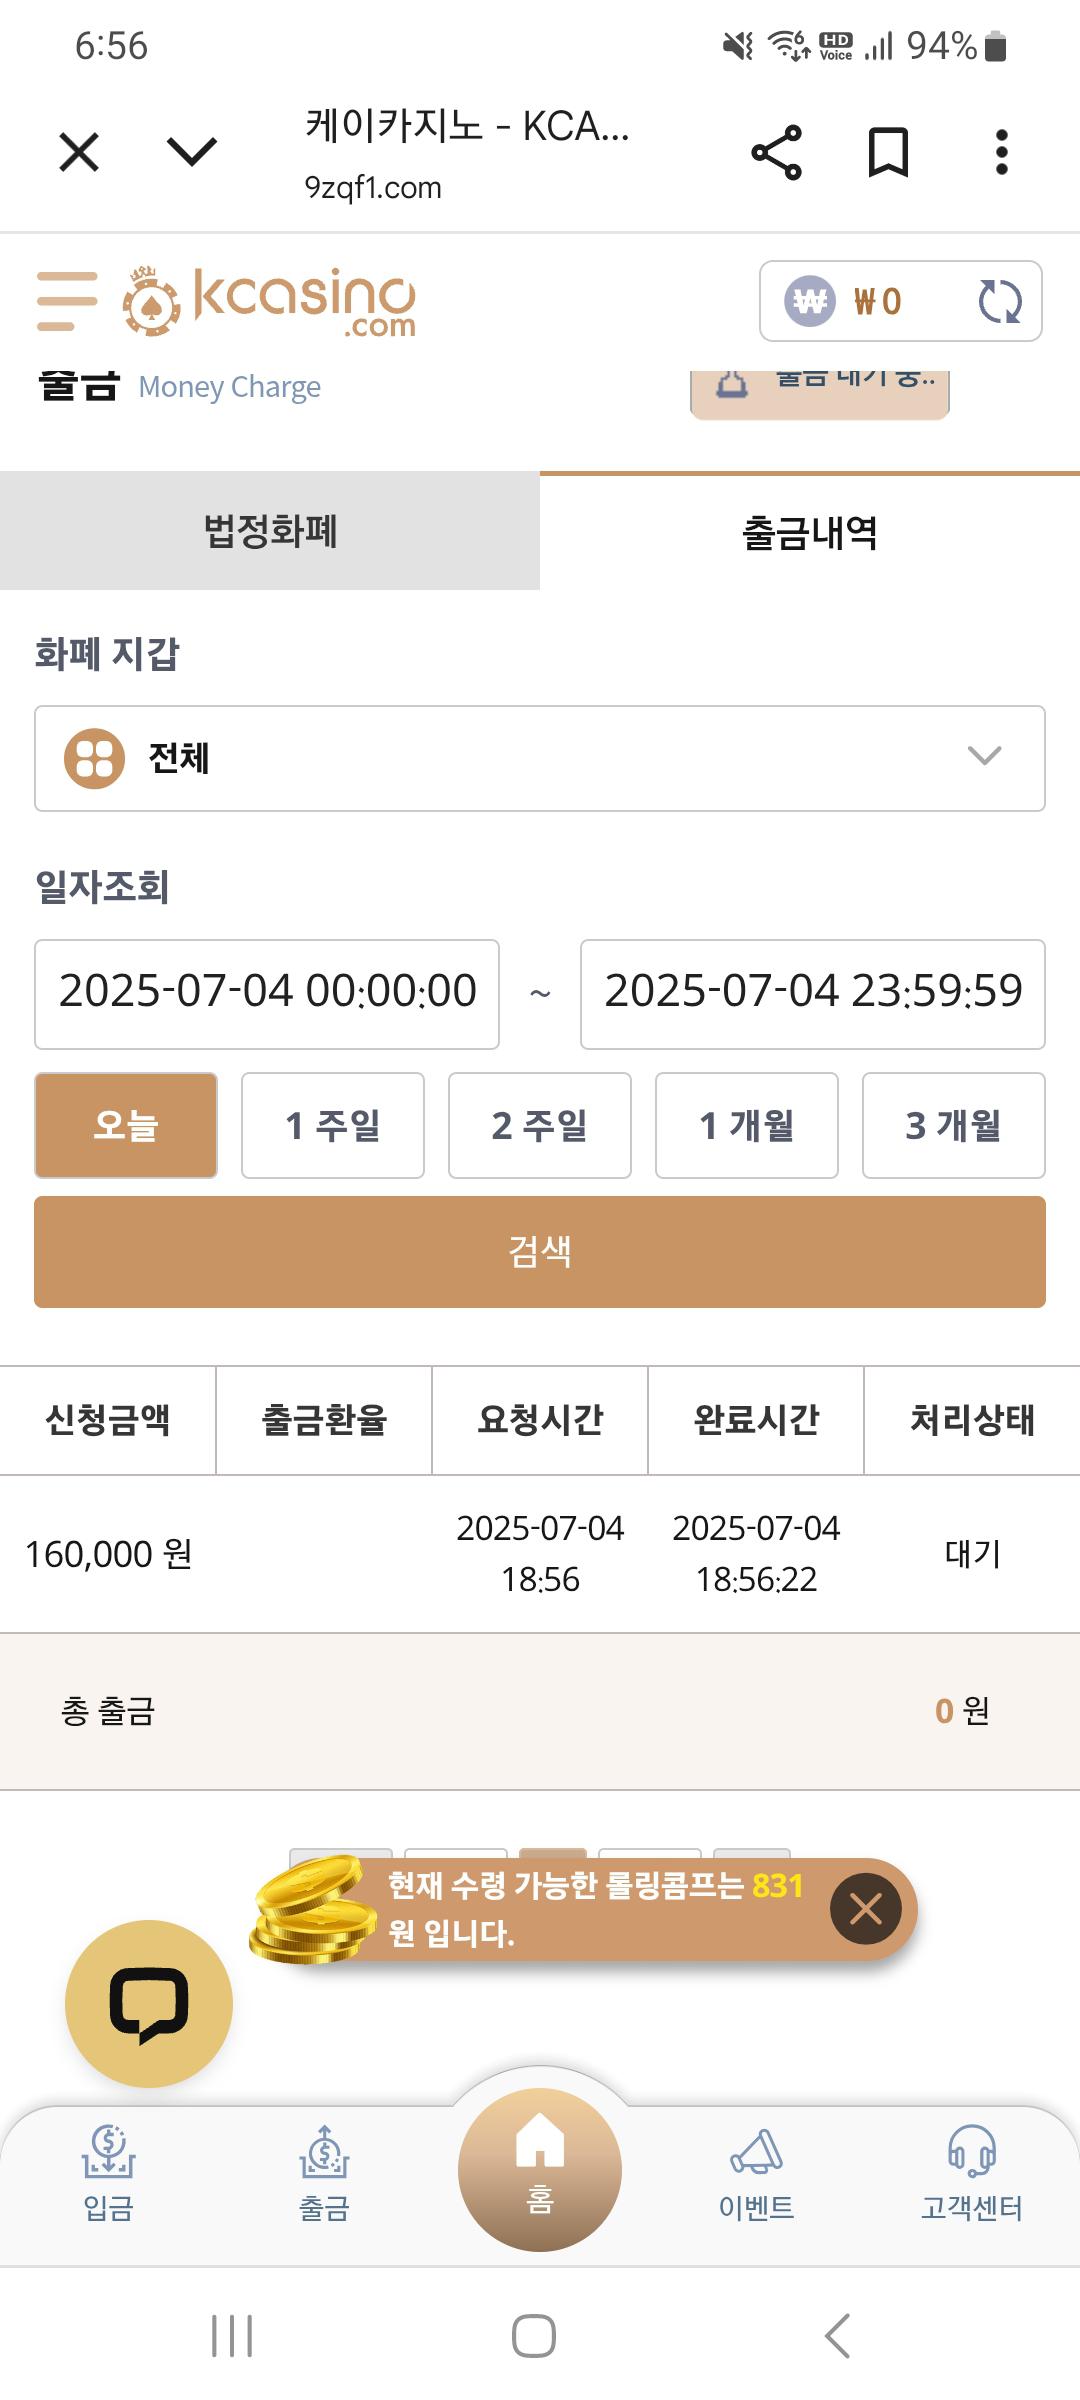The image size is (1080, 2400).
Task: Share the page via browser share icon
Action: 776,152
